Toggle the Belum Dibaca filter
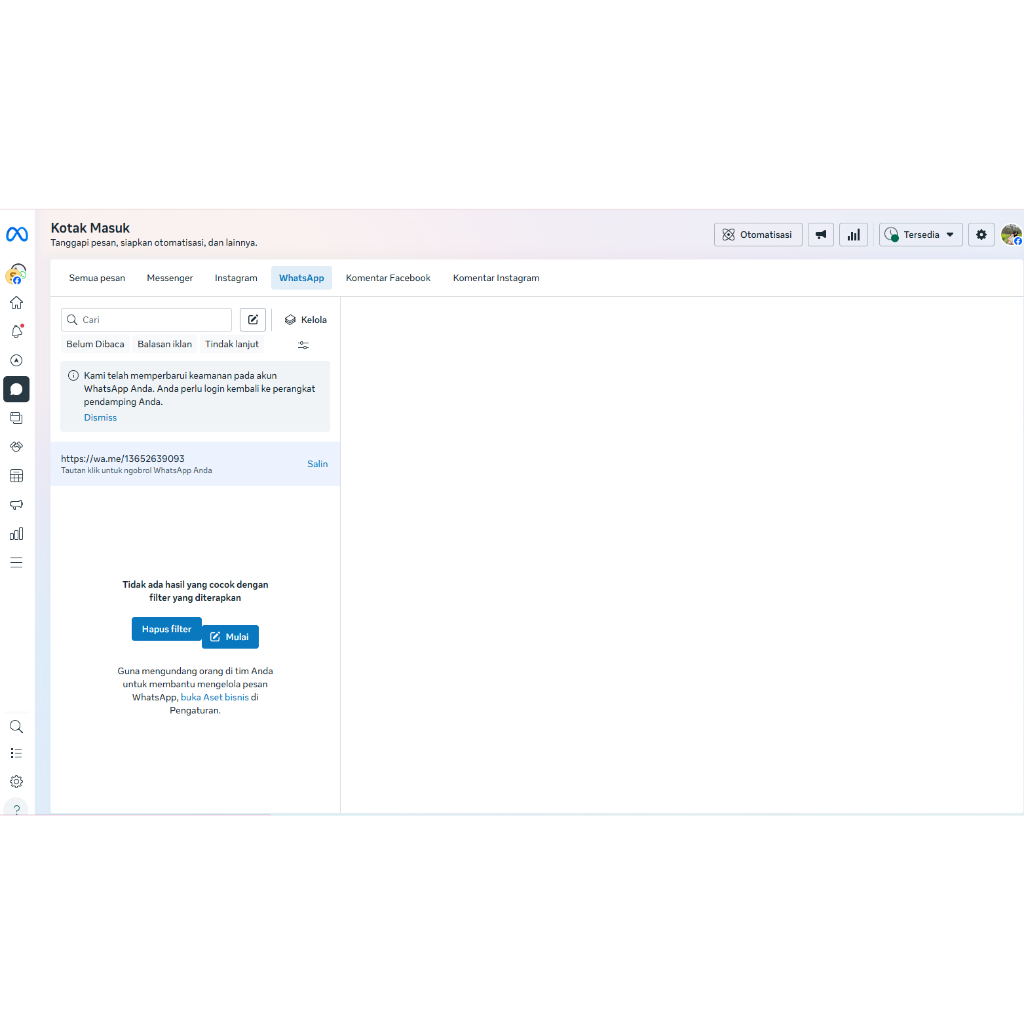 coord(95,344)
